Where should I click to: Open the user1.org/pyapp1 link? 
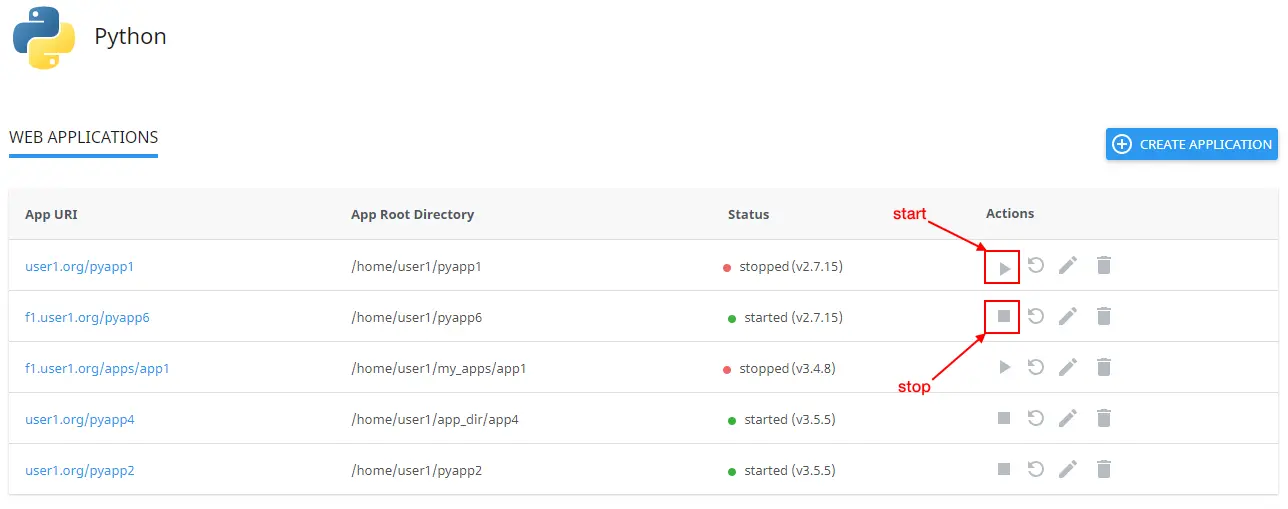(x=79, y=267)
